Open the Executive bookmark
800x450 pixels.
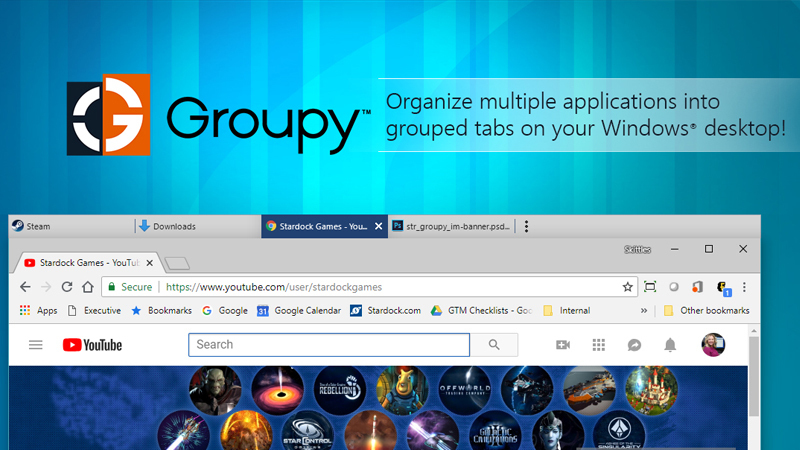(x=94, y=310)
